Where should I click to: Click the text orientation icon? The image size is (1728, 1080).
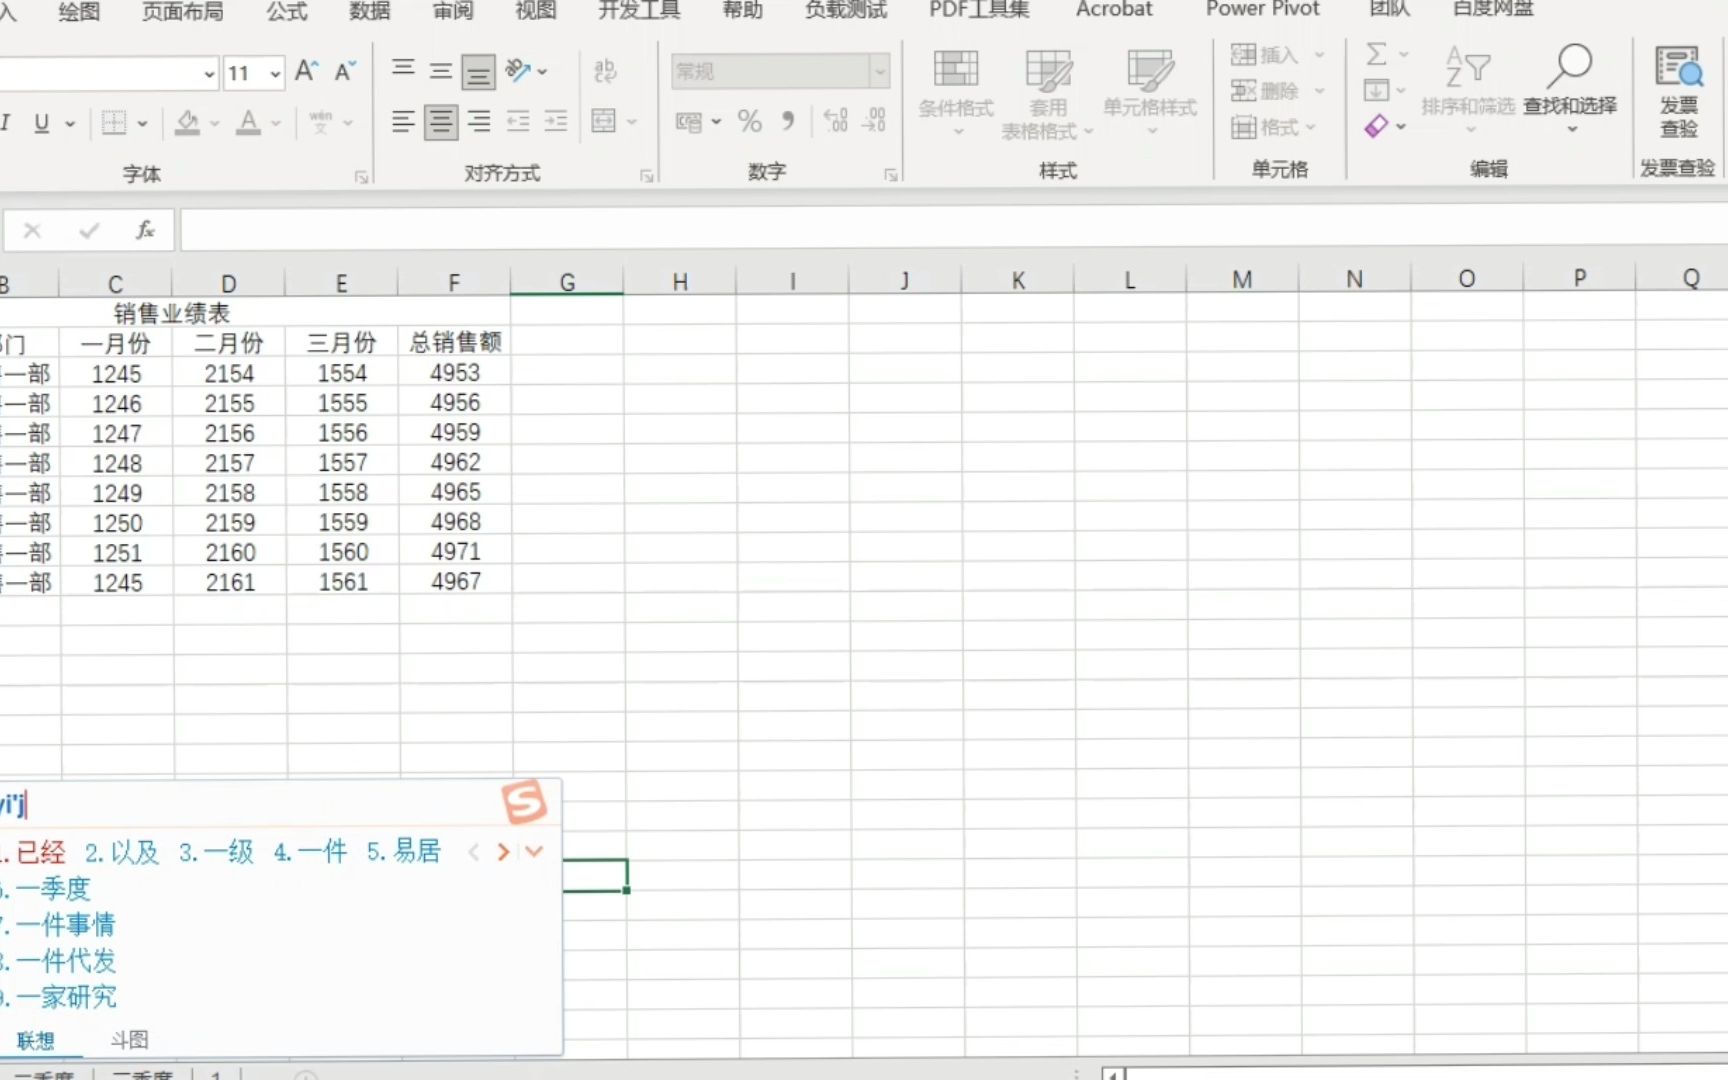[x=518, y=70]
